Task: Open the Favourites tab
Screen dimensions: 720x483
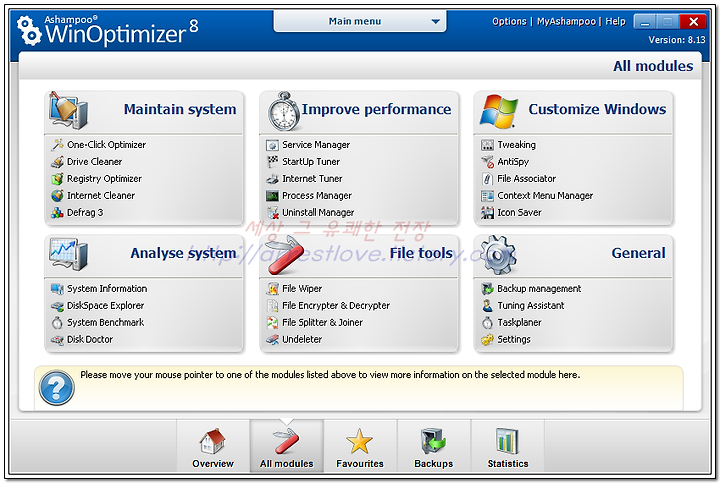Action: click(x=360, y=446)
